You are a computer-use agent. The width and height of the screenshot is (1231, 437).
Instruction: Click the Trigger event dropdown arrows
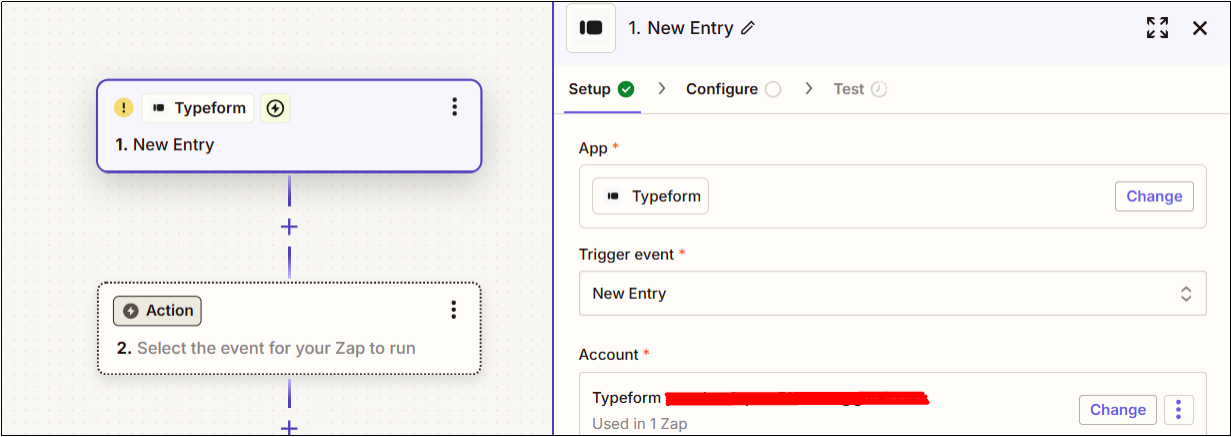1186,294
